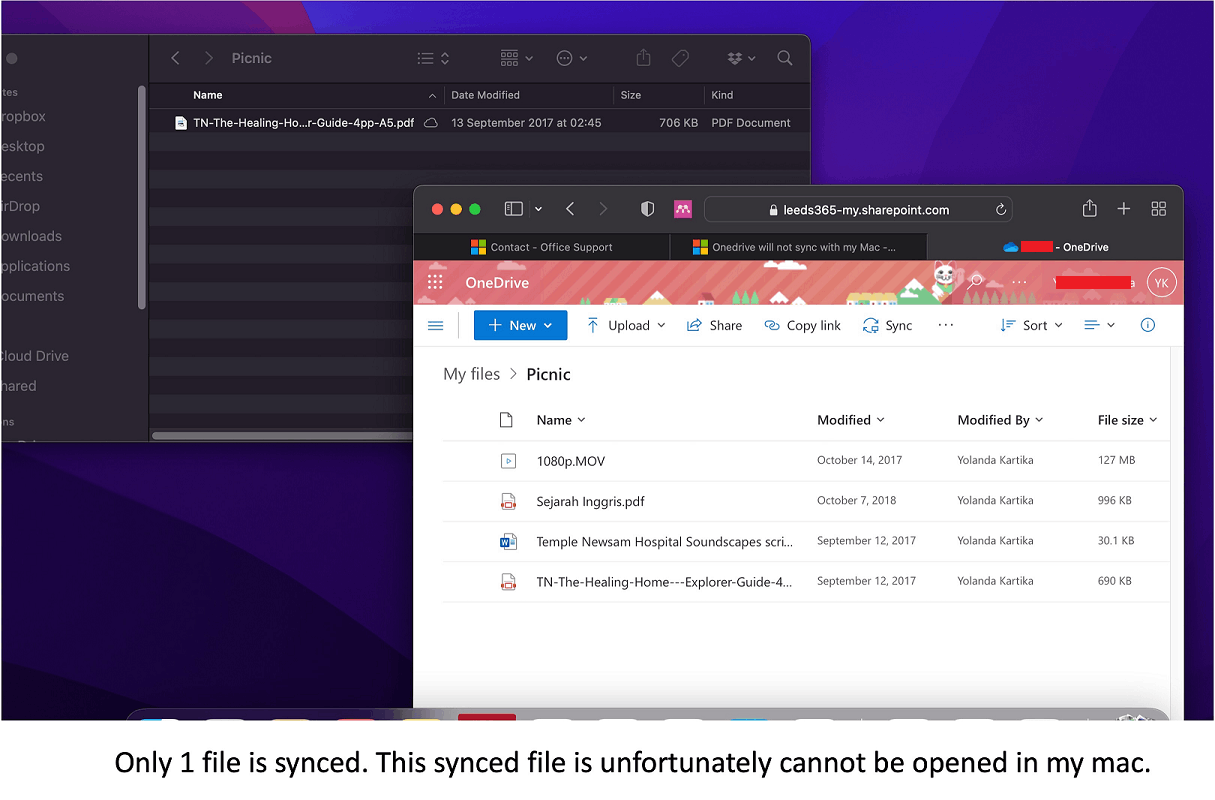
Task: Click Share in OneDrive toolbar
Action: 714,325
